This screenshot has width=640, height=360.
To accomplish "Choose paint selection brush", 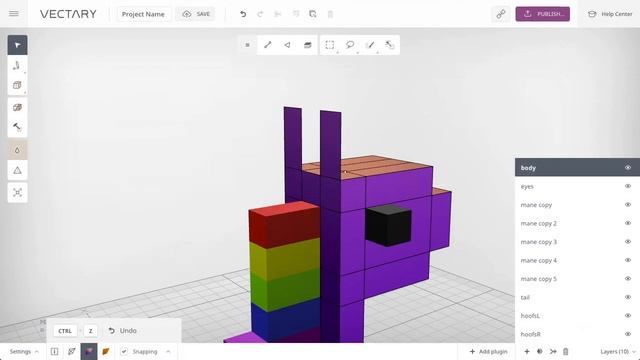I will (370, 45).
